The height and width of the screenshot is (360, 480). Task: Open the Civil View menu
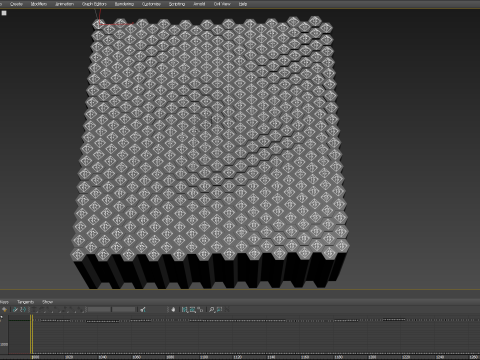(x=222, y=4)
